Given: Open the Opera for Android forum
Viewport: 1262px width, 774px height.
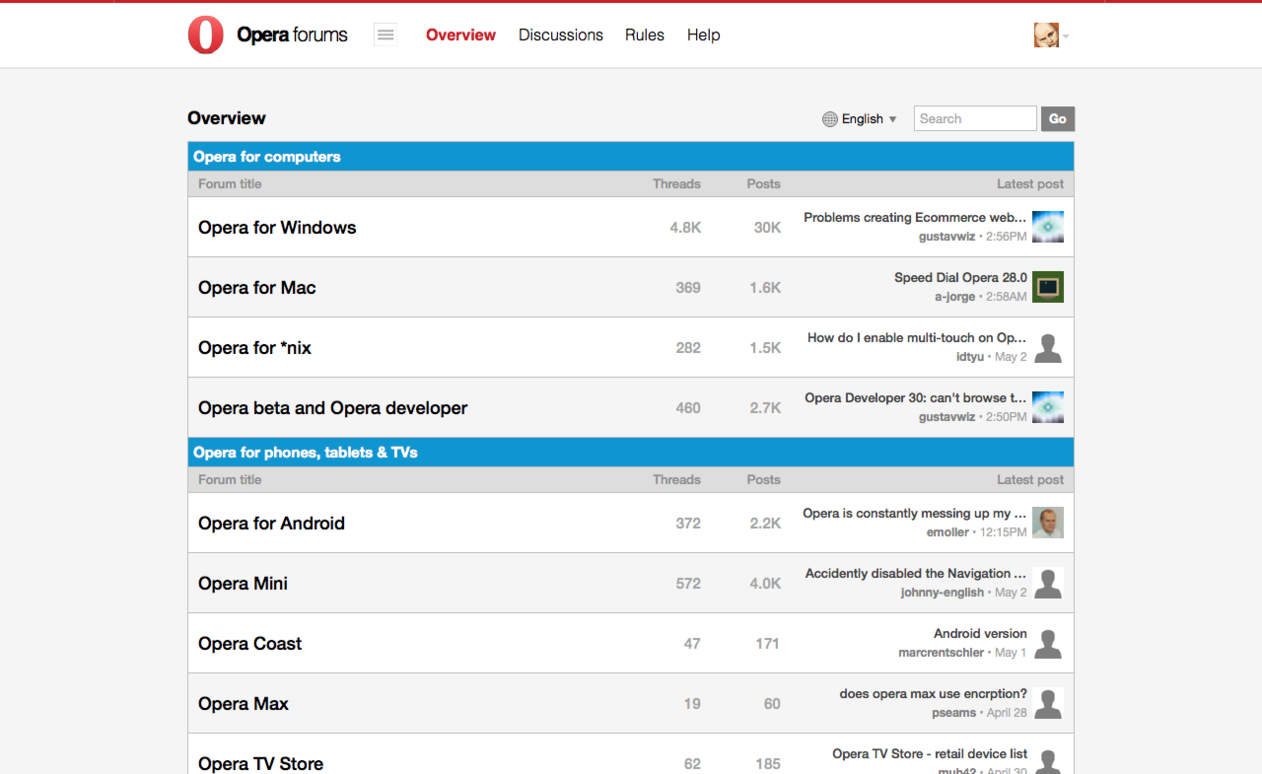Looking at the screenshot, I should coord(271,524).
